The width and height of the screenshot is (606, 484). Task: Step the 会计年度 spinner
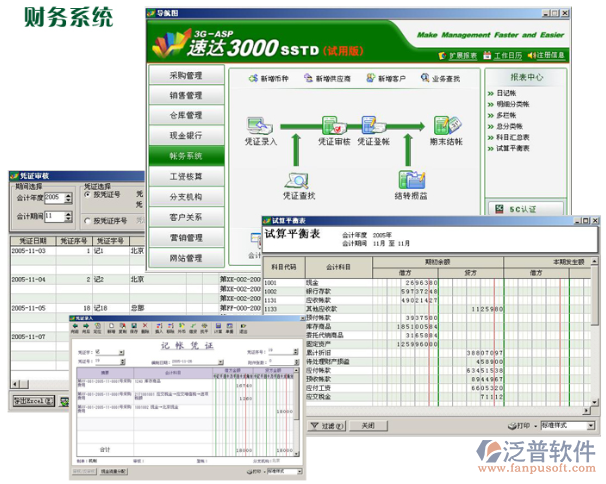point(68,198)
